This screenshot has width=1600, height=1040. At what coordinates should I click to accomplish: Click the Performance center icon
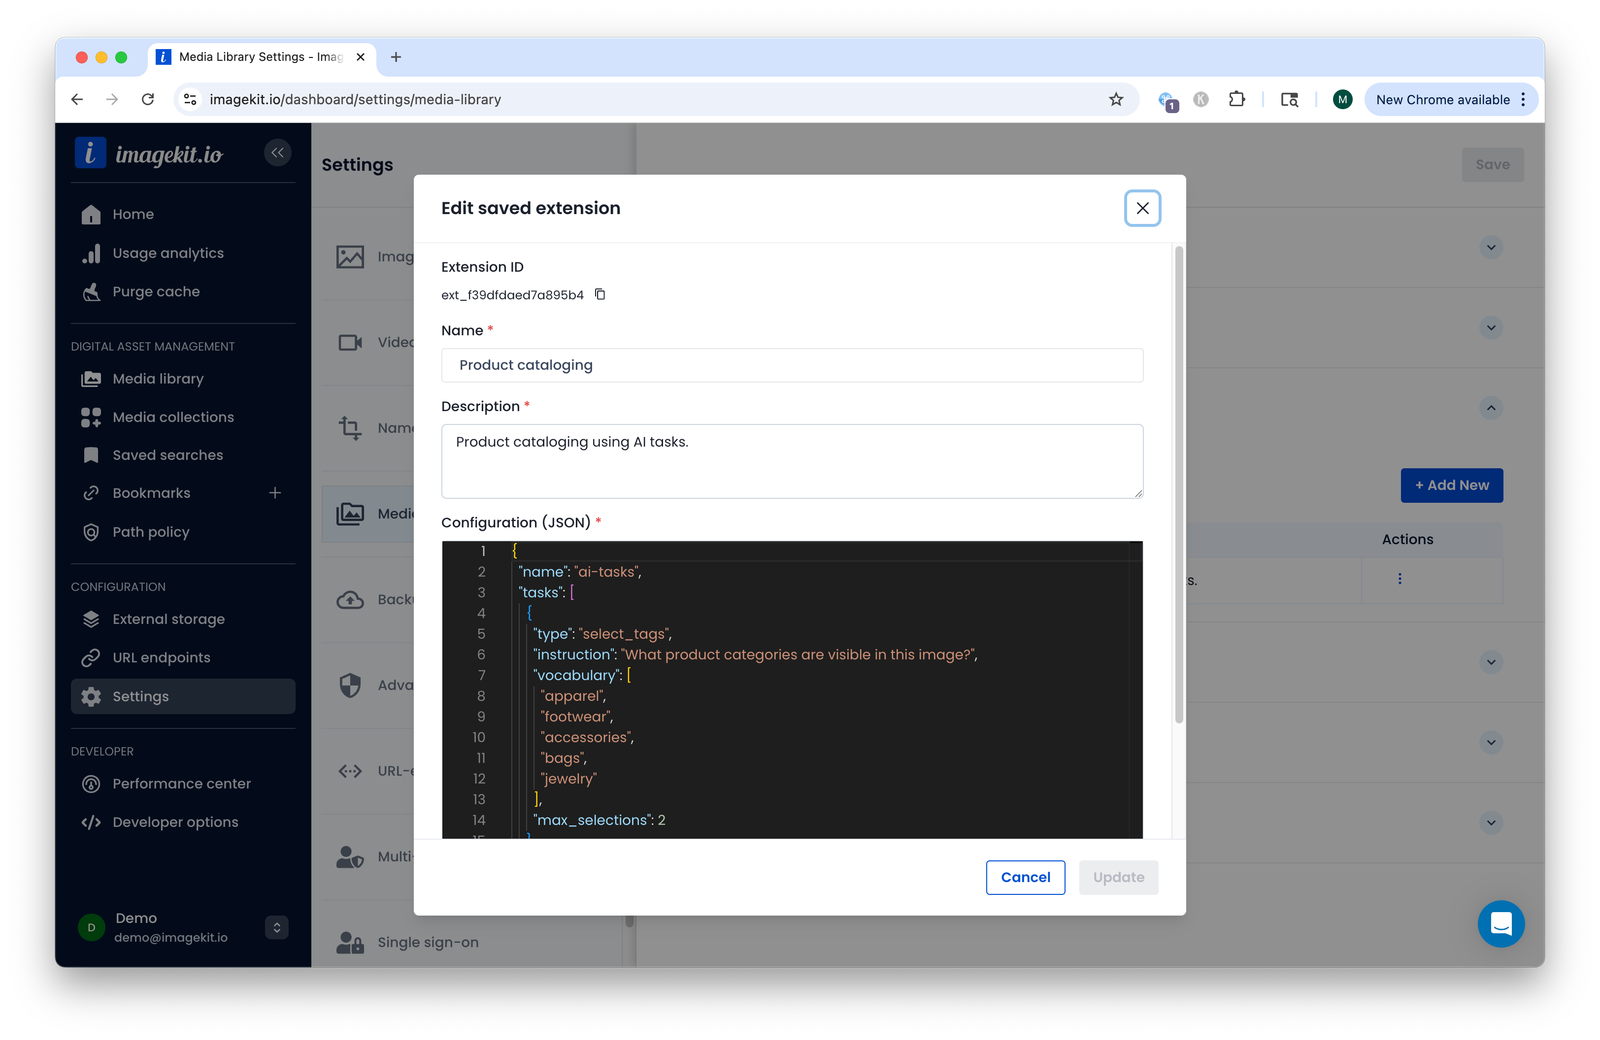pos(91,784)
